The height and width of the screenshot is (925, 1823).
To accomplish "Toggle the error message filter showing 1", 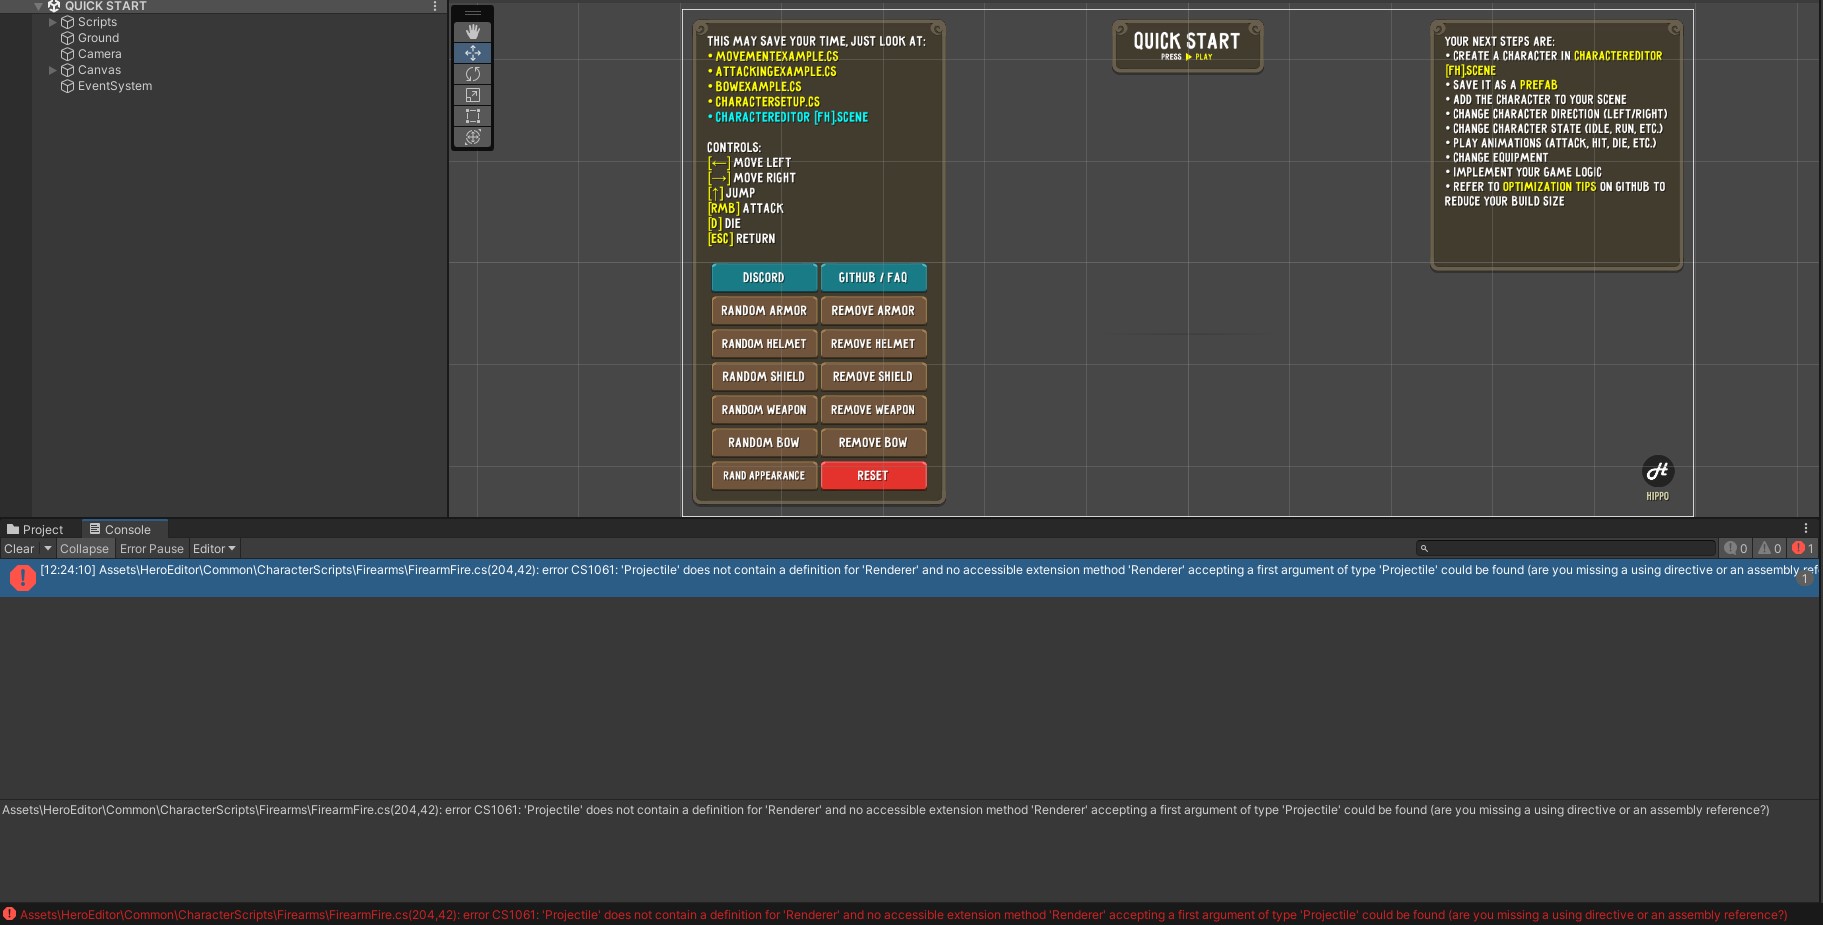I will 1802,548.
